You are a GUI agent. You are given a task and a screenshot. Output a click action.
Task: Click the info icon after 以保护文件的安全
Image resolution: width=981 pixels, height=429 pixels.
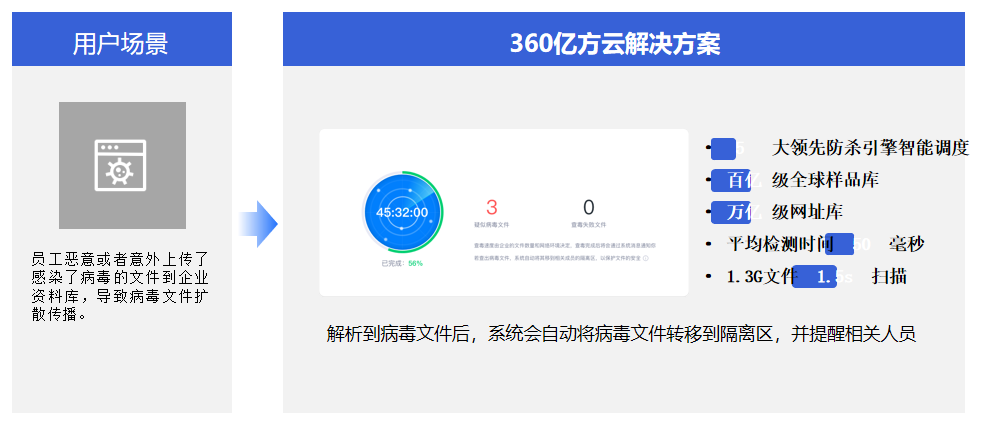coord(646,258)
